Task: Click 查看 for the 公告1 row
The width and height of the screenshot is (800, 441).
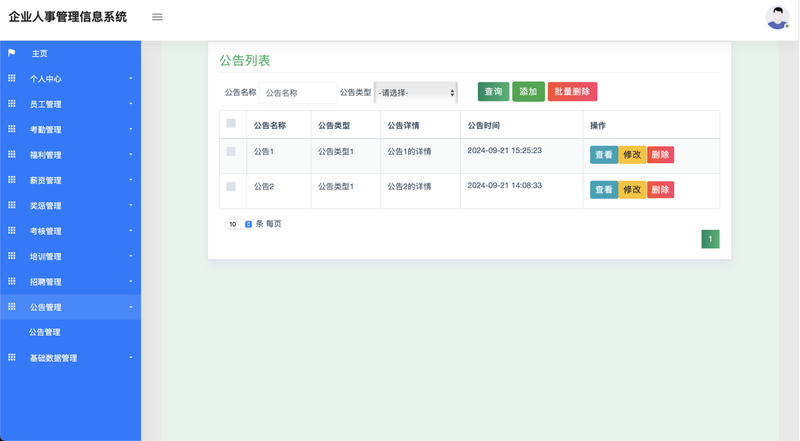Action: click(604, 155)
